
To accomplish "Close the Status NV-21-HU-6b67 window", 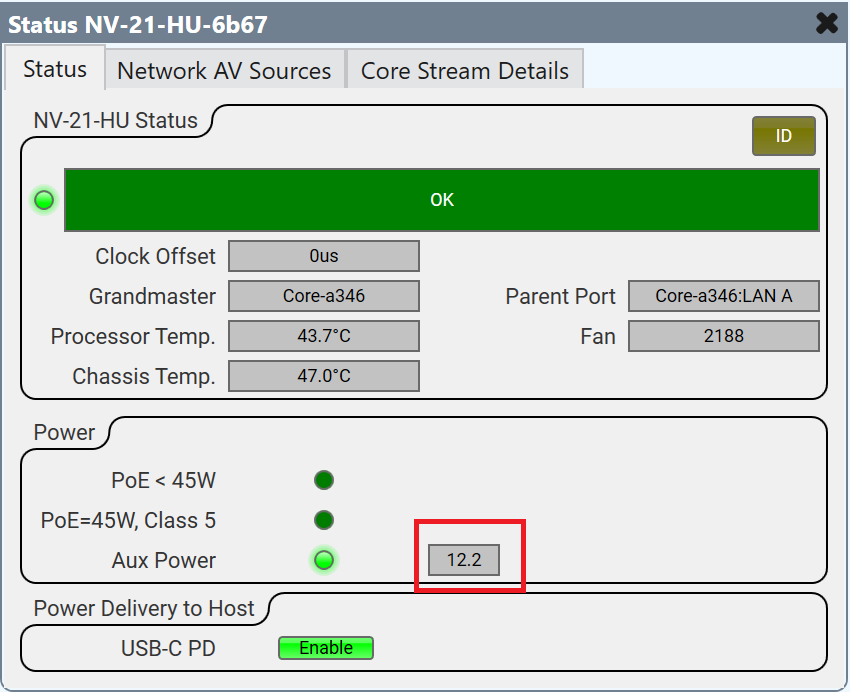I will (826, 23).
